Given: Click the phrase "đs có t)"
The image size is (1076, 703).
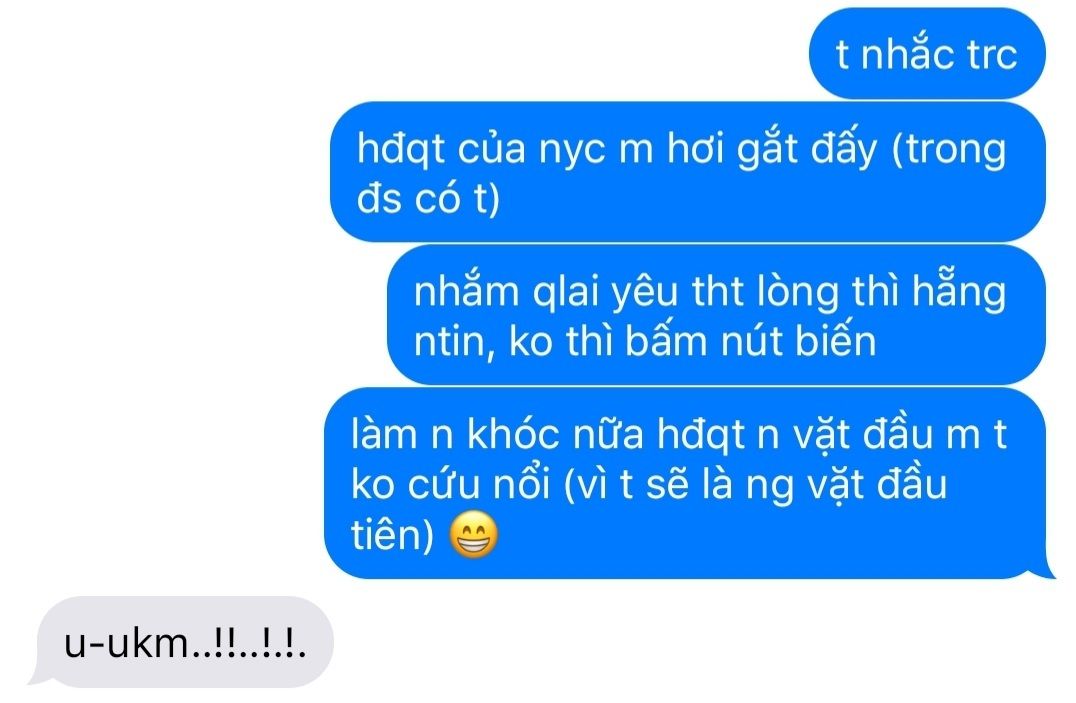Looking at the screenshot, I should point(428,199).
